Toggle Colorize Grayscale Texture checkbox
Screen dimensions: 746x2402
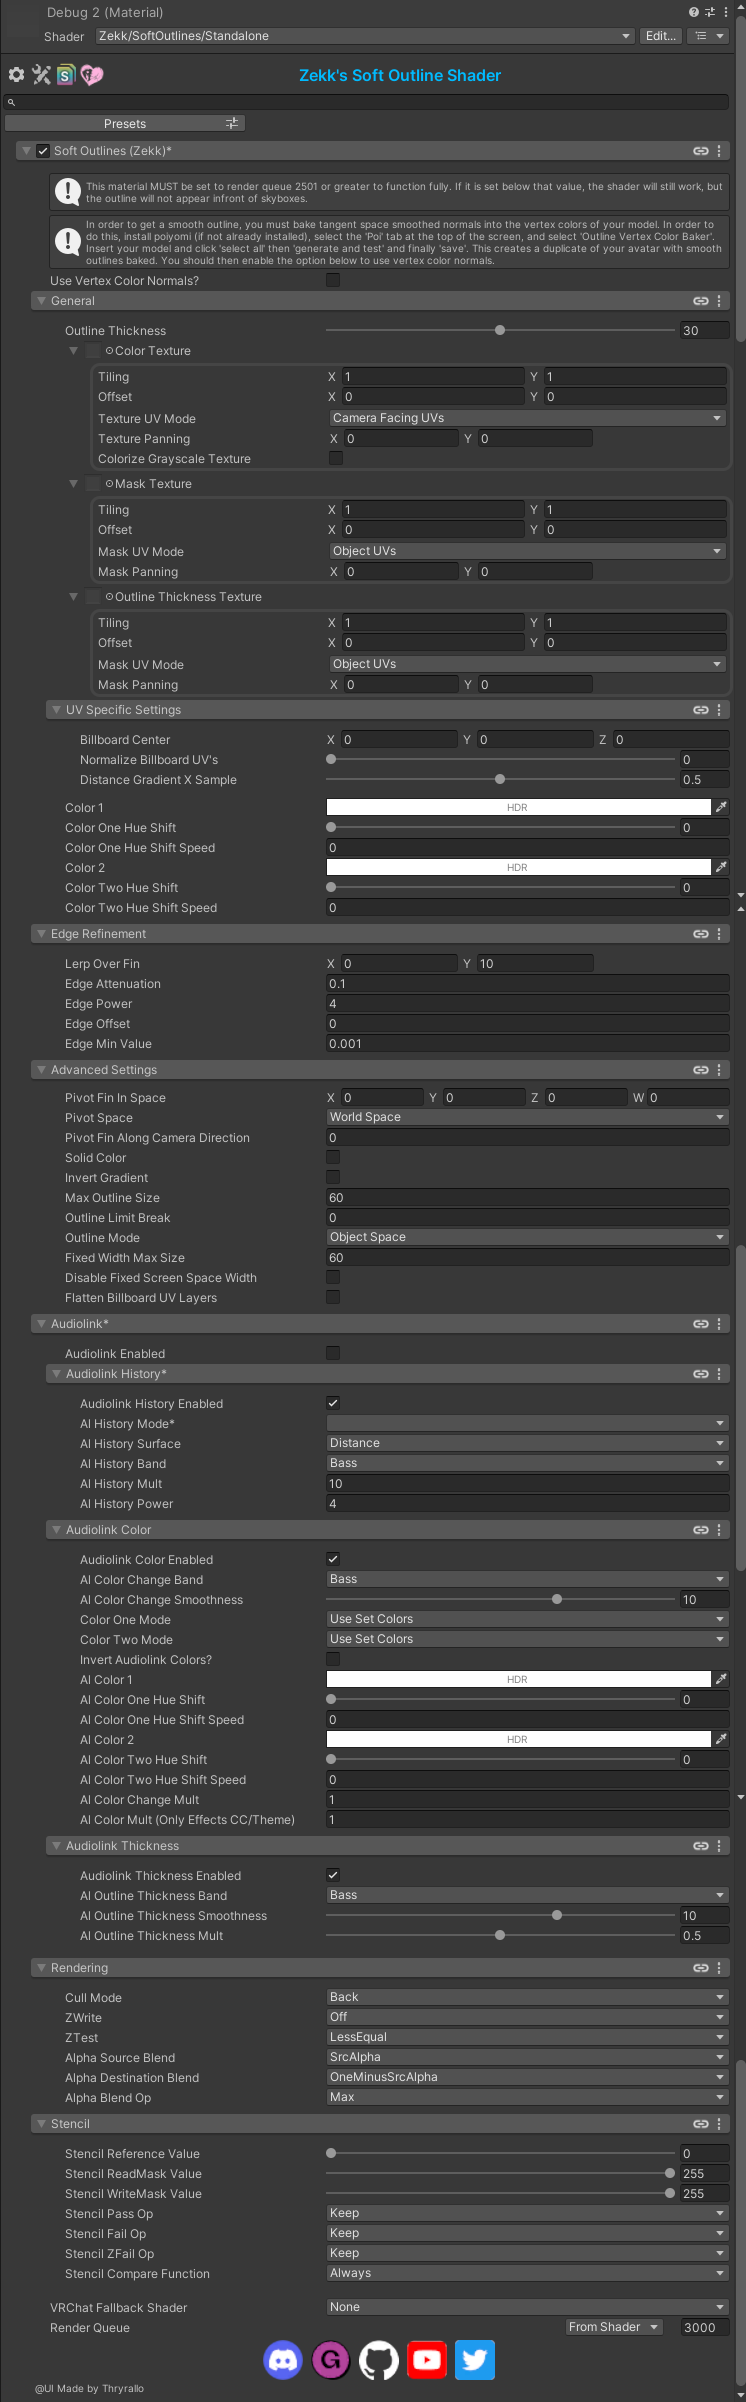point(336,458)
